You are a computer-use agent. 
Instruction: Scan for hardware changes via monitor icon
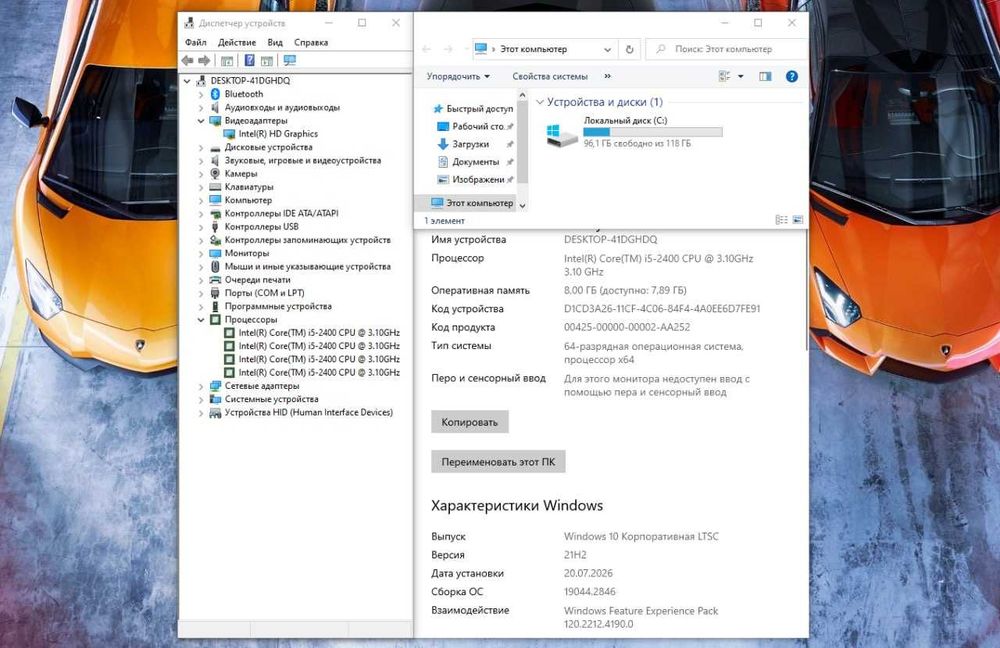coord(290,61)
